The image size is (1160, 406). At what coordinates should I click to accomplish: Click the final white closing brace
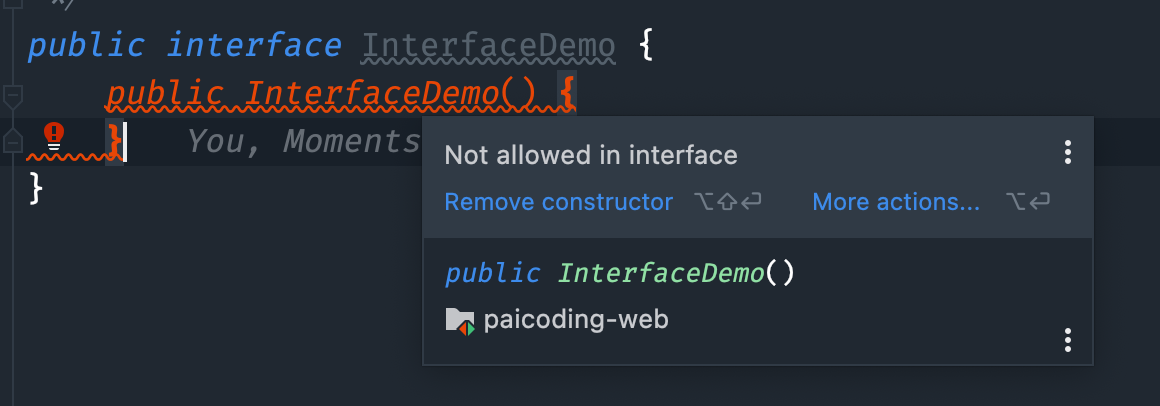[x=36, y=188]
